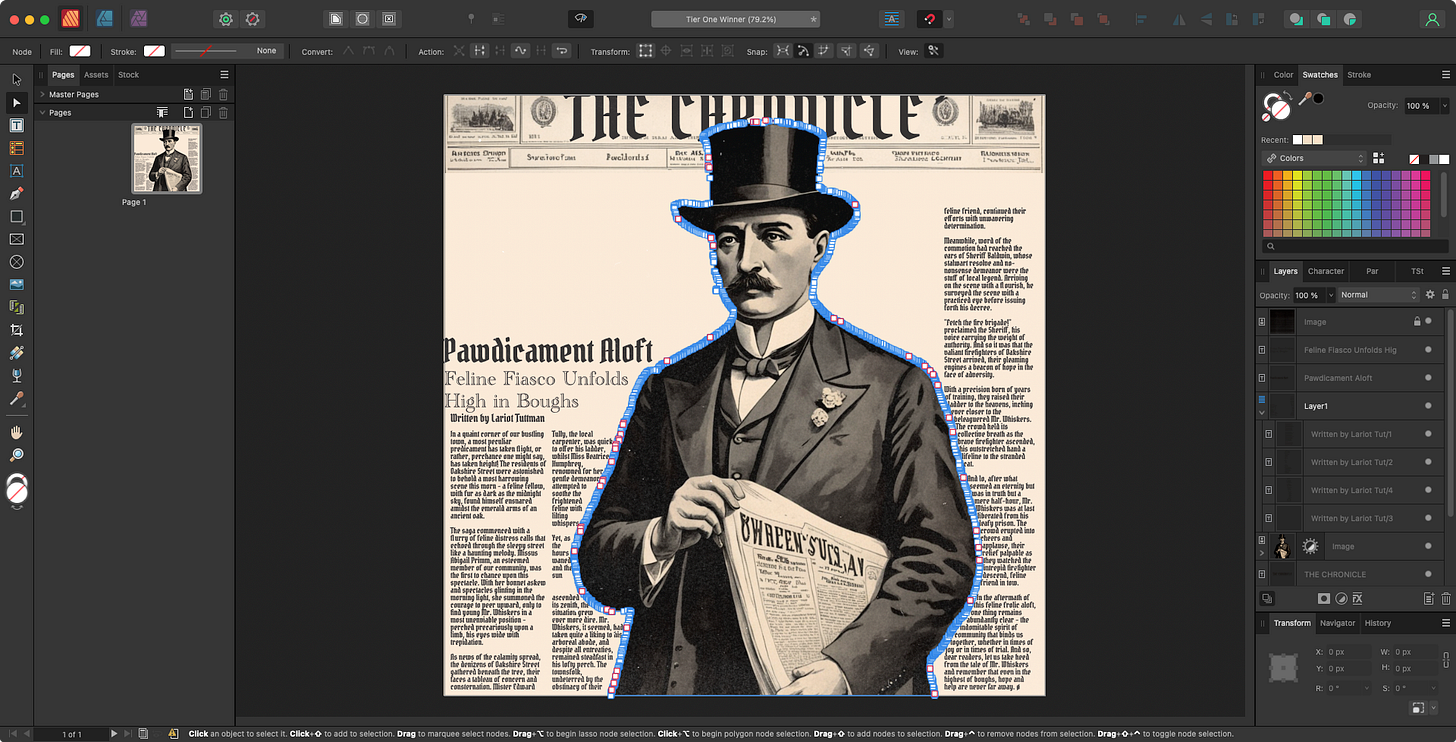Open the History tab
Image resolution: width=1456 pixels, height=742 pixels.
(1377, 623)
